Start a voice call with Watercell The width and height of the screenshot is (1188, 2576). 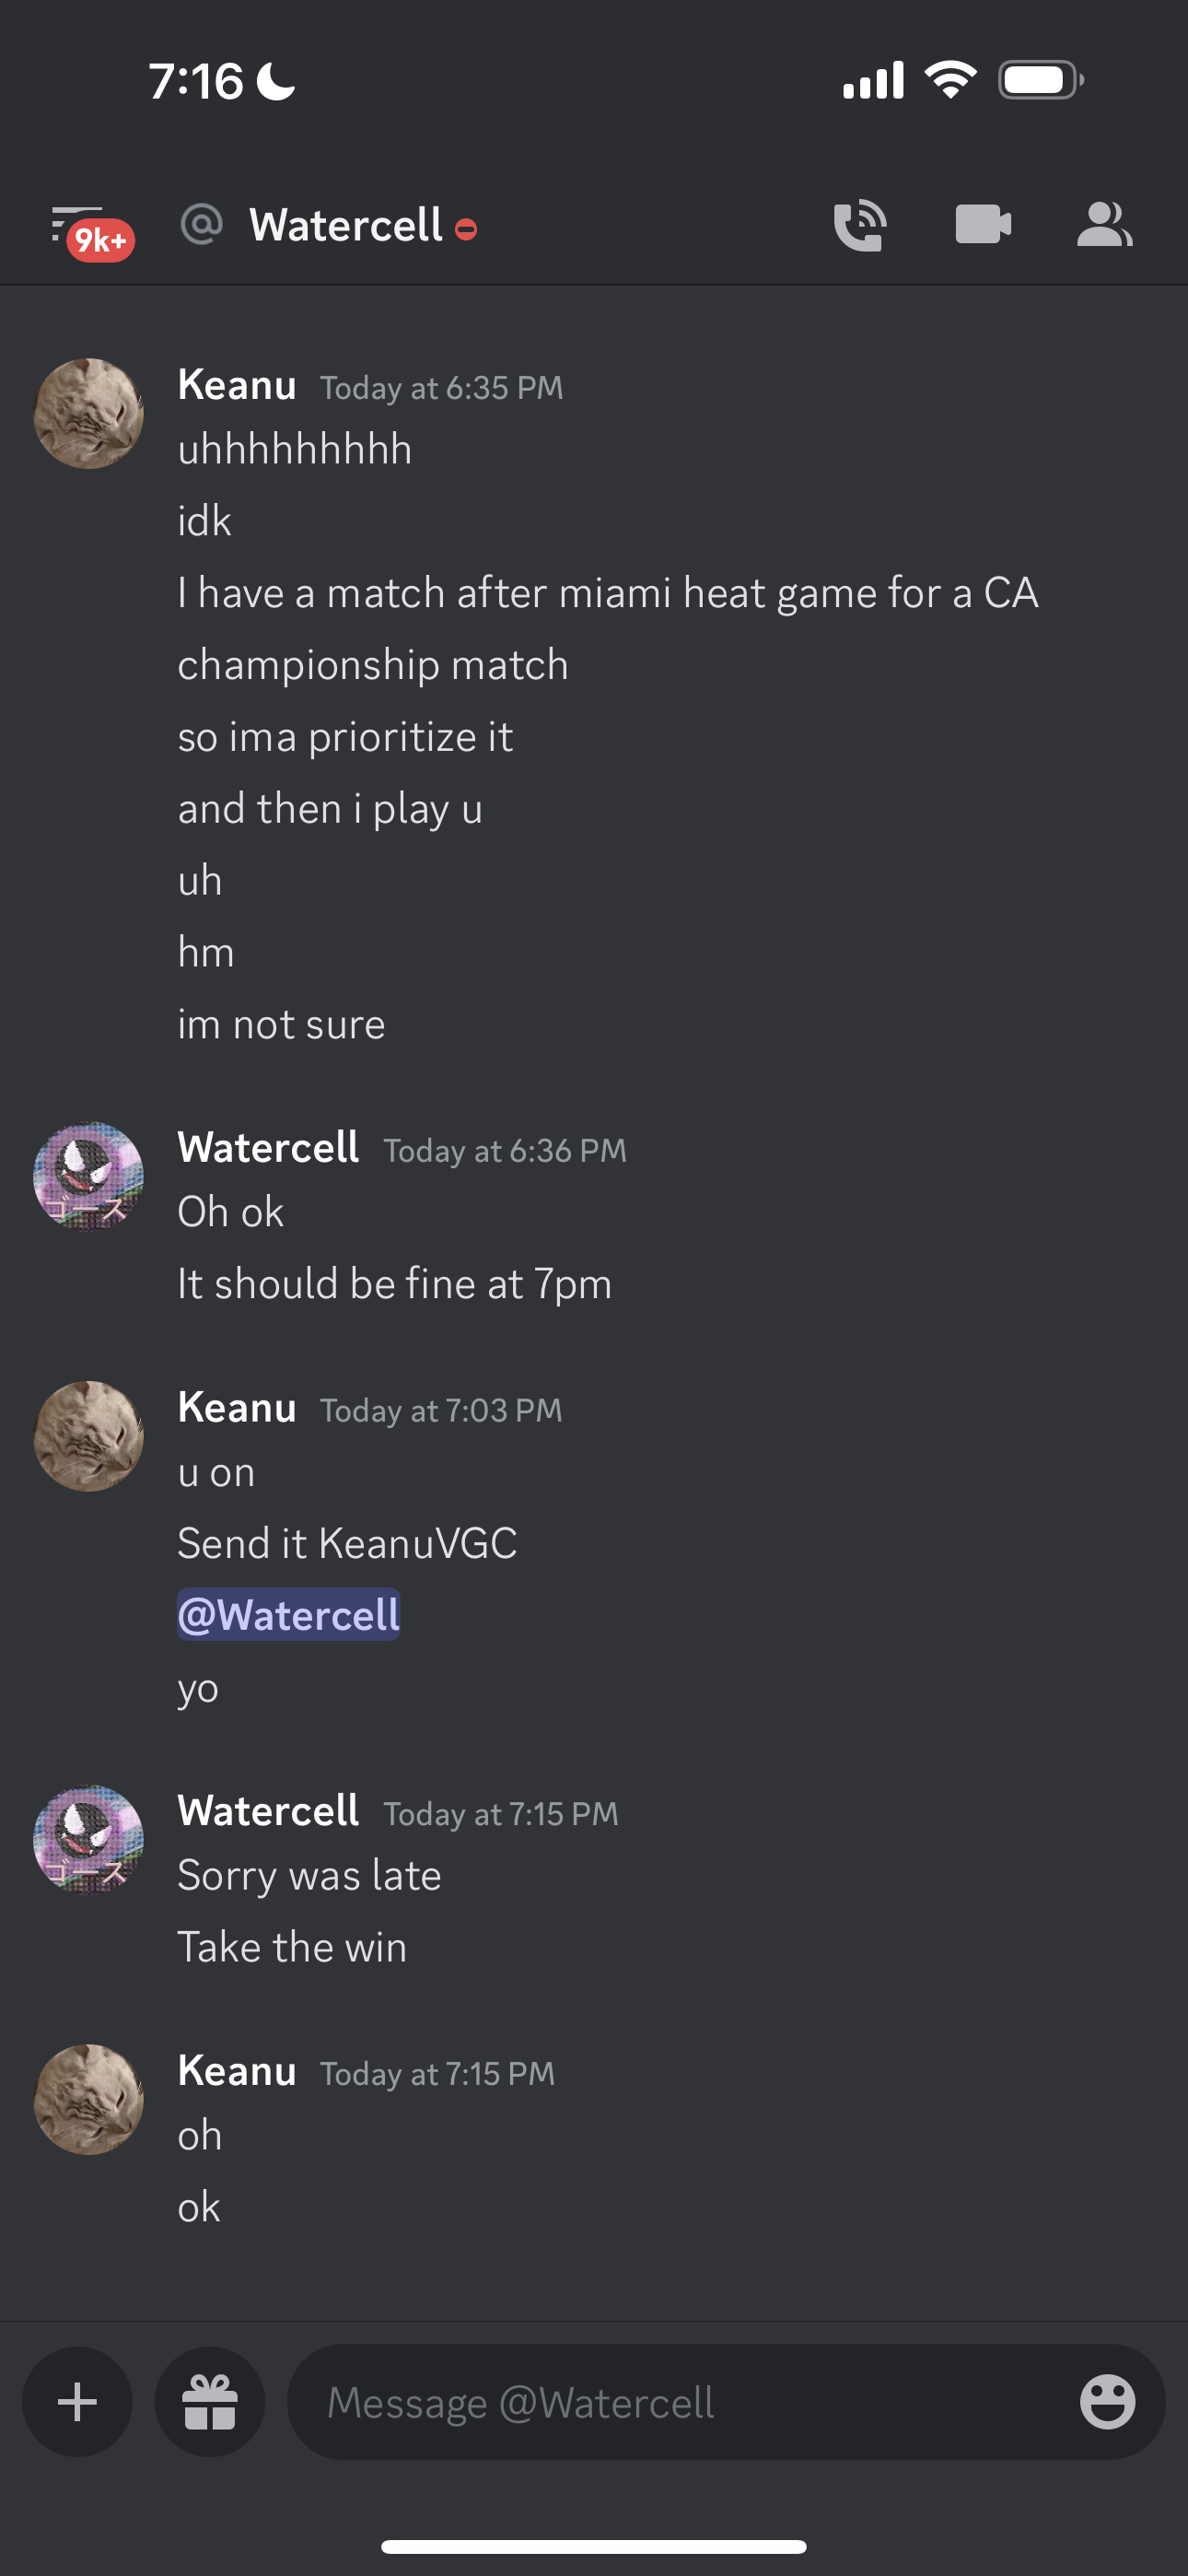tap(860, 225)
